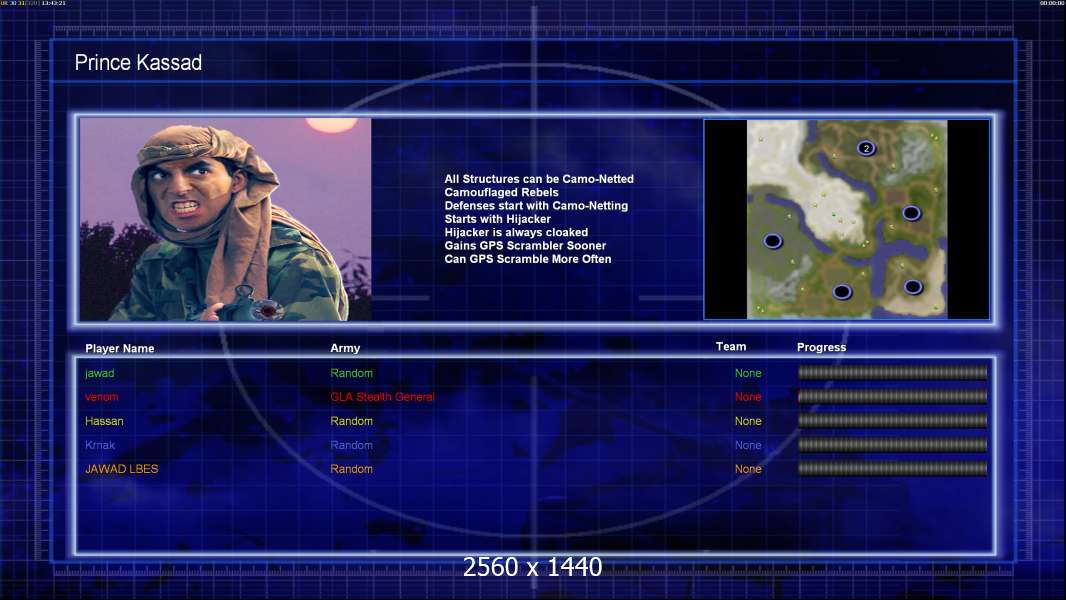The height and width of the screenshot is (600, 1066).
Task: Click the 00:00:03 timer readout
Action: pyautogui.click(x=1051, y=3)
